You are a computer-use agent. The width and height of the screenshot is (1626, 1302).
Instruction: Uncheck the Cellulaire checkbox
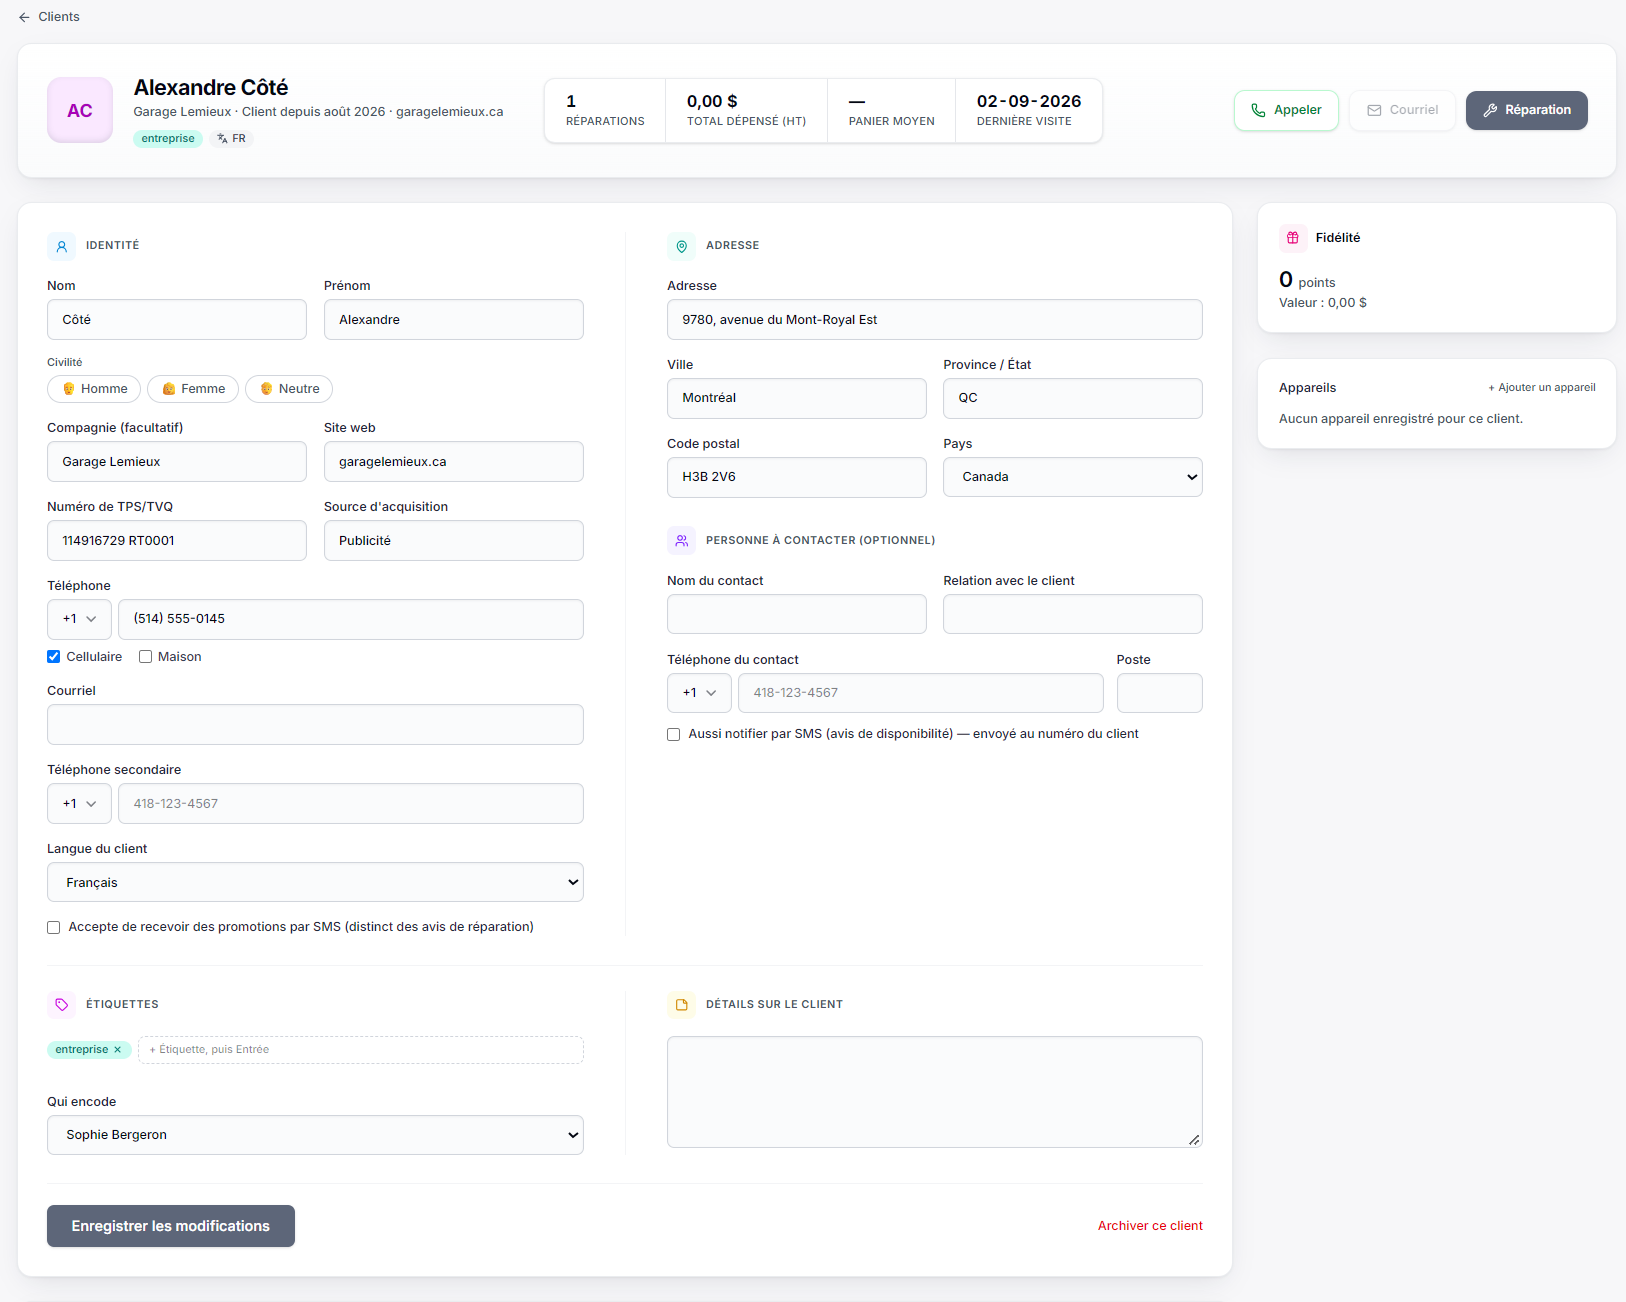[54, 657]
